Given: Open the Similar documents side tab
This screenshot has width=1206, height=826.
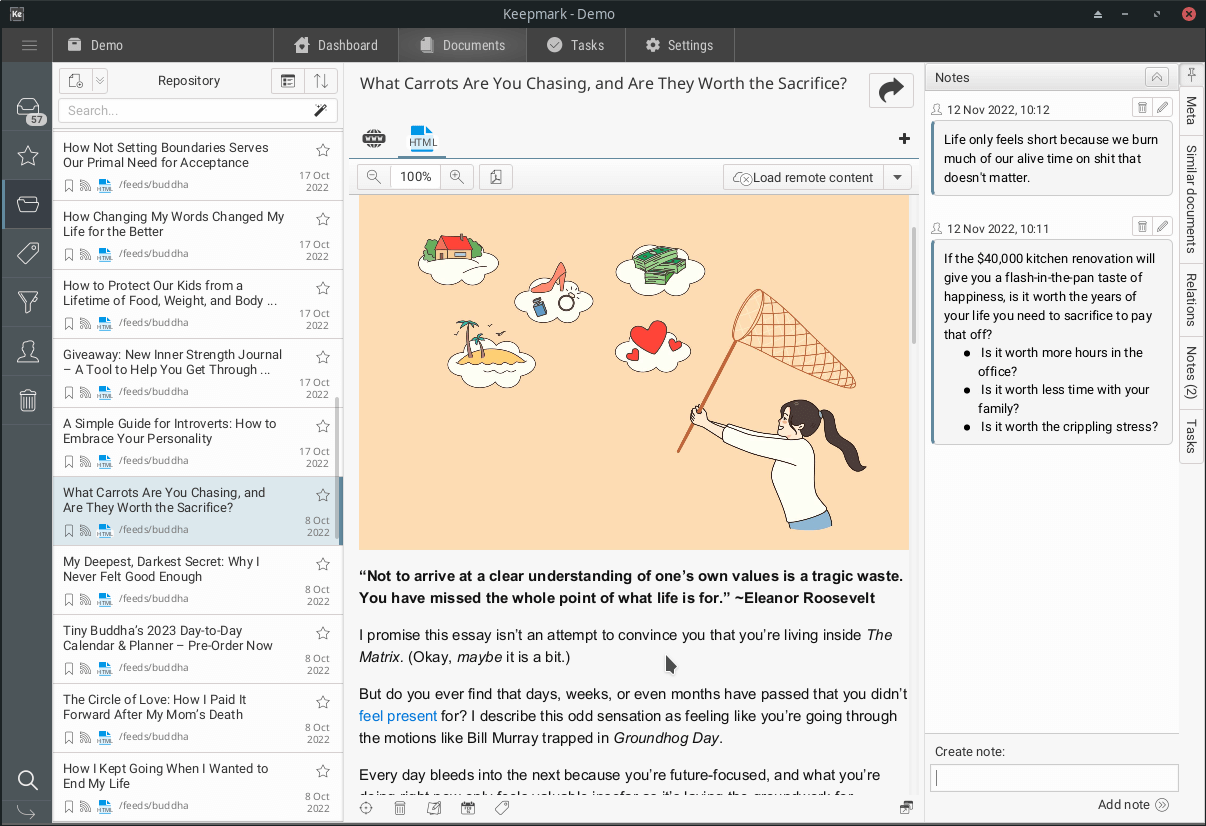Looking at the screenshot, I should coord(1192,199).
